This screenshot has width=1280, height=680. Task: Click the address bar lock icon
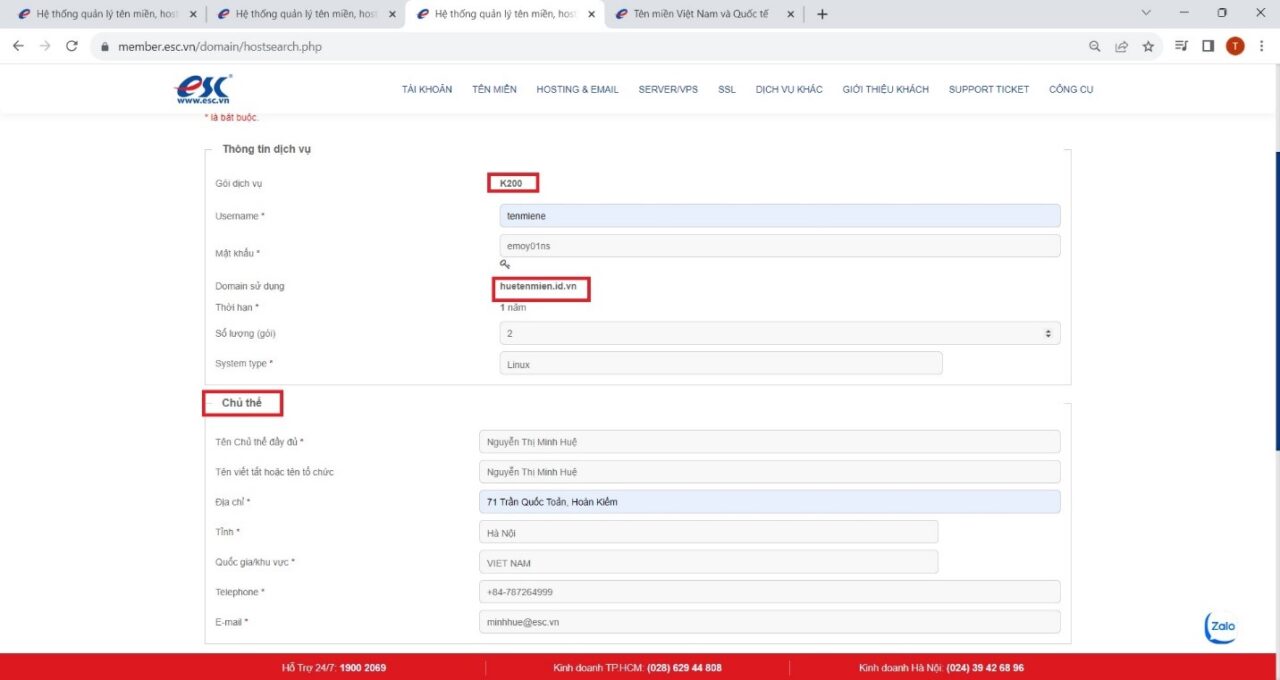(x=104, y=47)
